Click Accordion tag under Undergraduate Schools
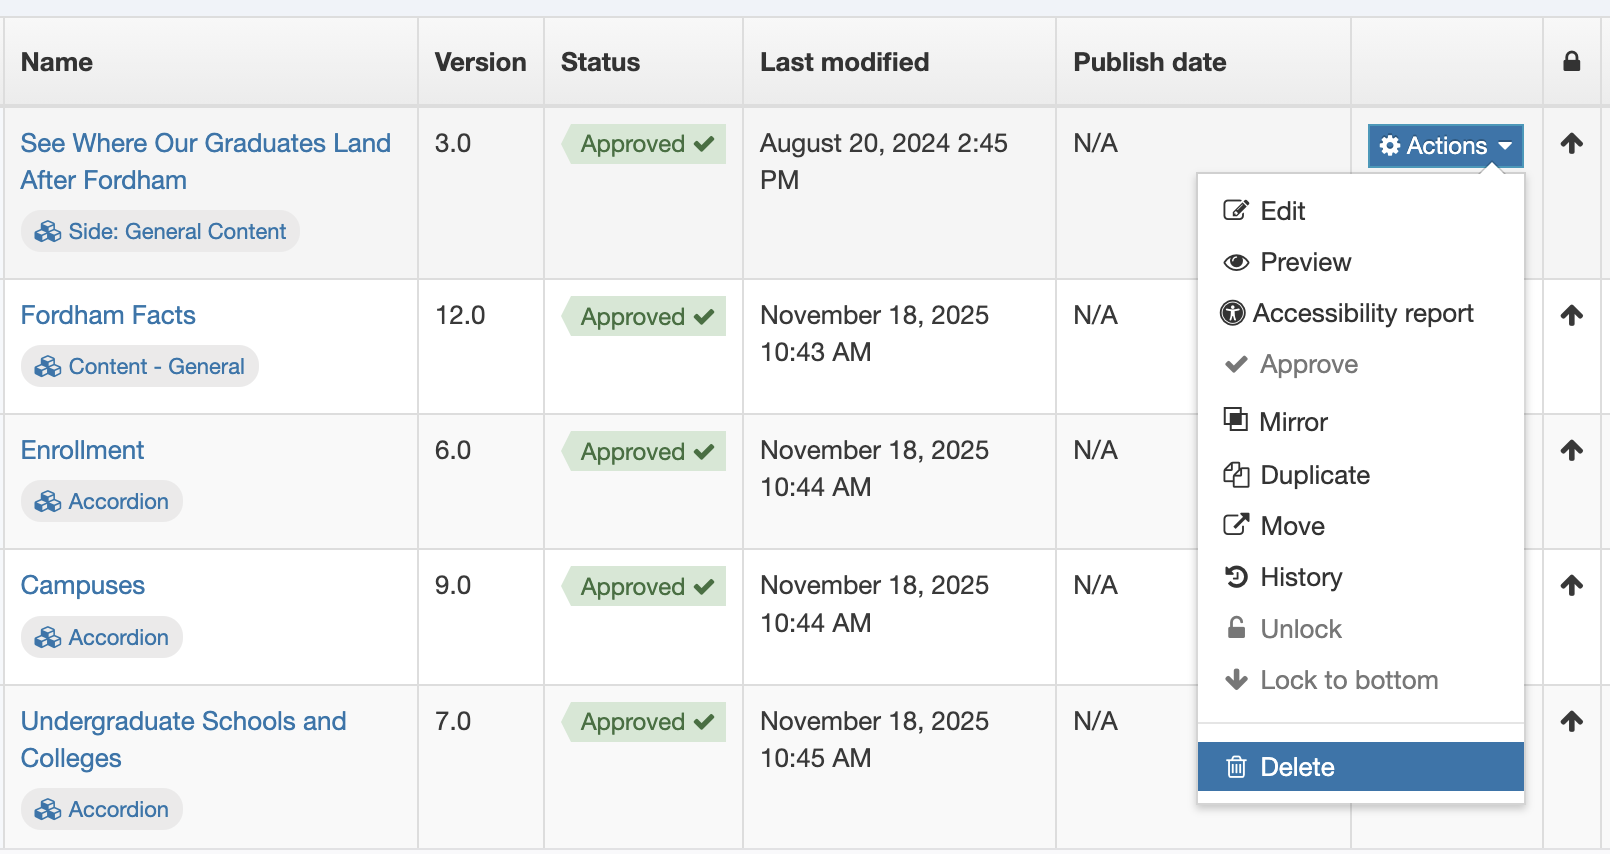 tap(102, 809)
